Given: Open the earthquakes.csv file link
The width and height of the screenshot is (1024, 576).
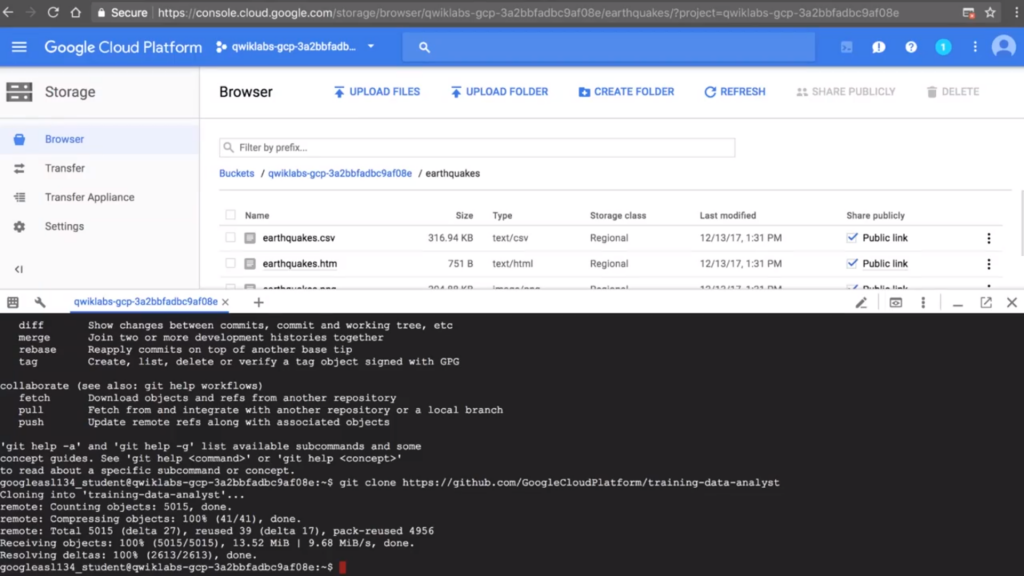Looking at the screenshot, I should [x=298, y=238].
